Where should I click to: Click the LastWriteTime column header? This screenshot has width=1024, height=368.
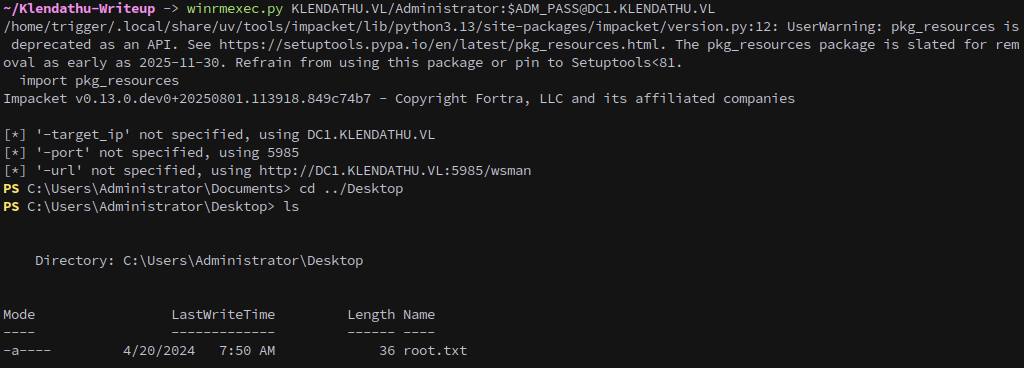223,314
